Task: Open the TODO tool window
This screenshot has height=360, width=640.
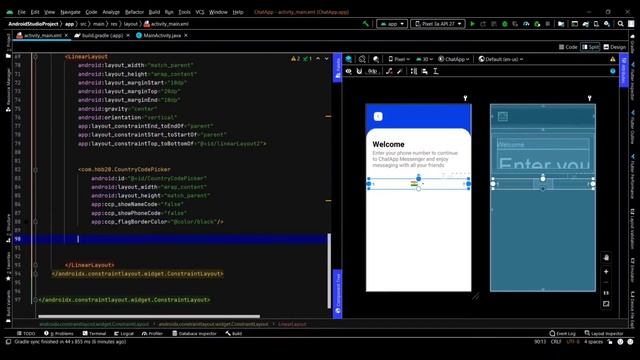Action: [x=26, y=333]
